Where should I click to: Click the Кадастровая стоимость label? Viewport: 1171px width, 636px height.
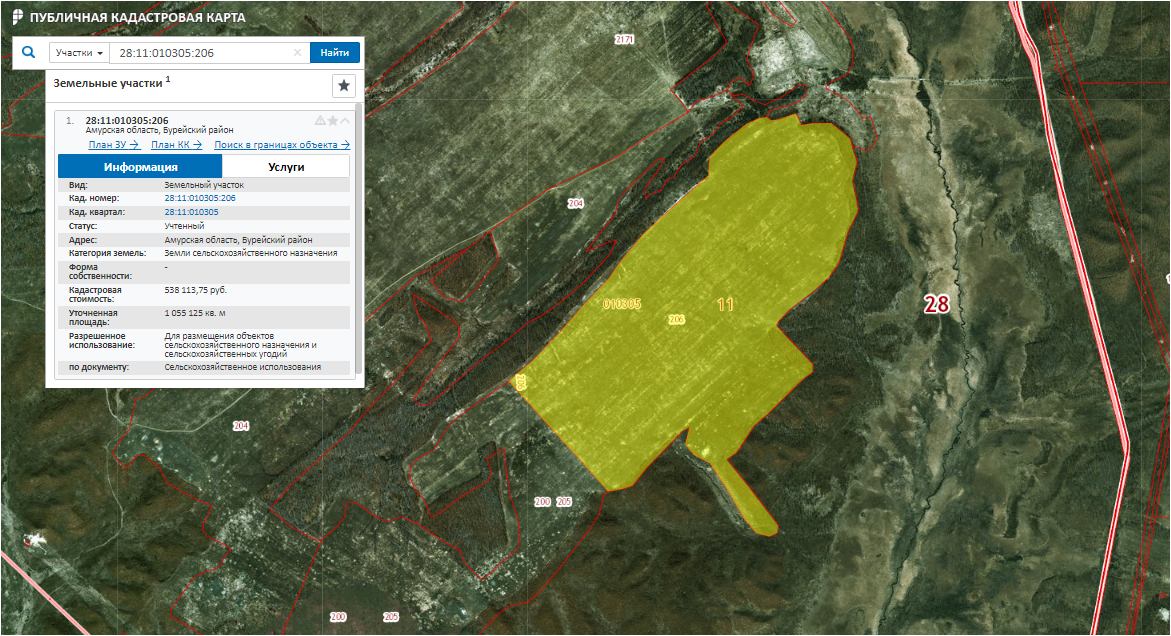(x=95, y=294)
